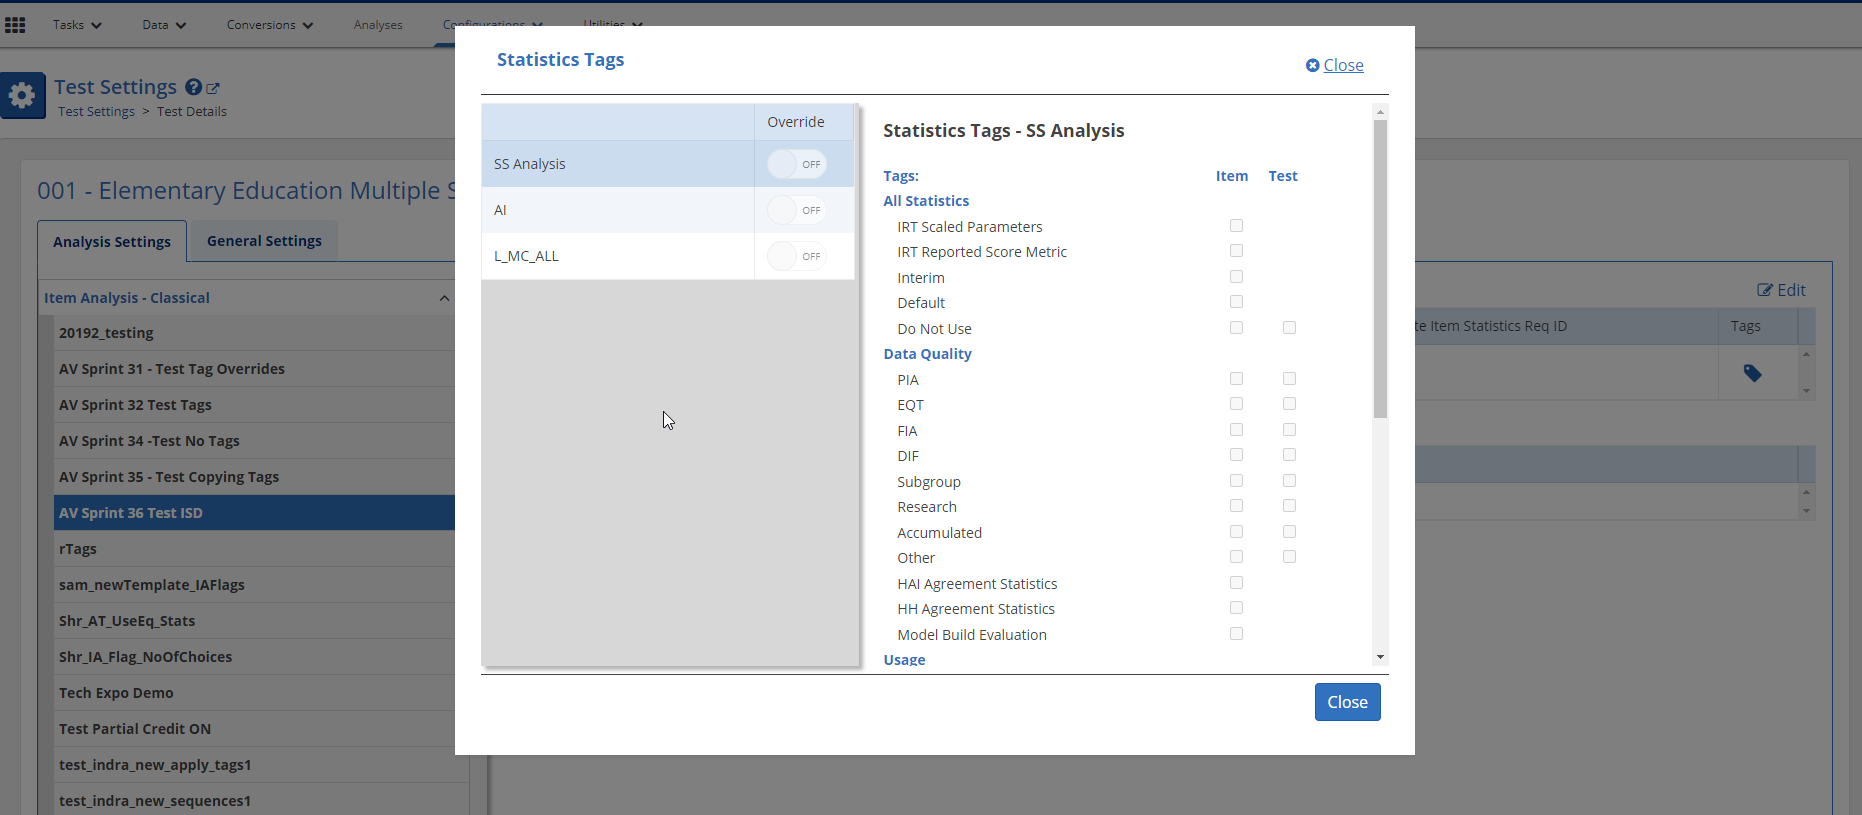Click the Test Details breadcrumb
Viewport: 1862px width, 815px height.
click(192, 112)
